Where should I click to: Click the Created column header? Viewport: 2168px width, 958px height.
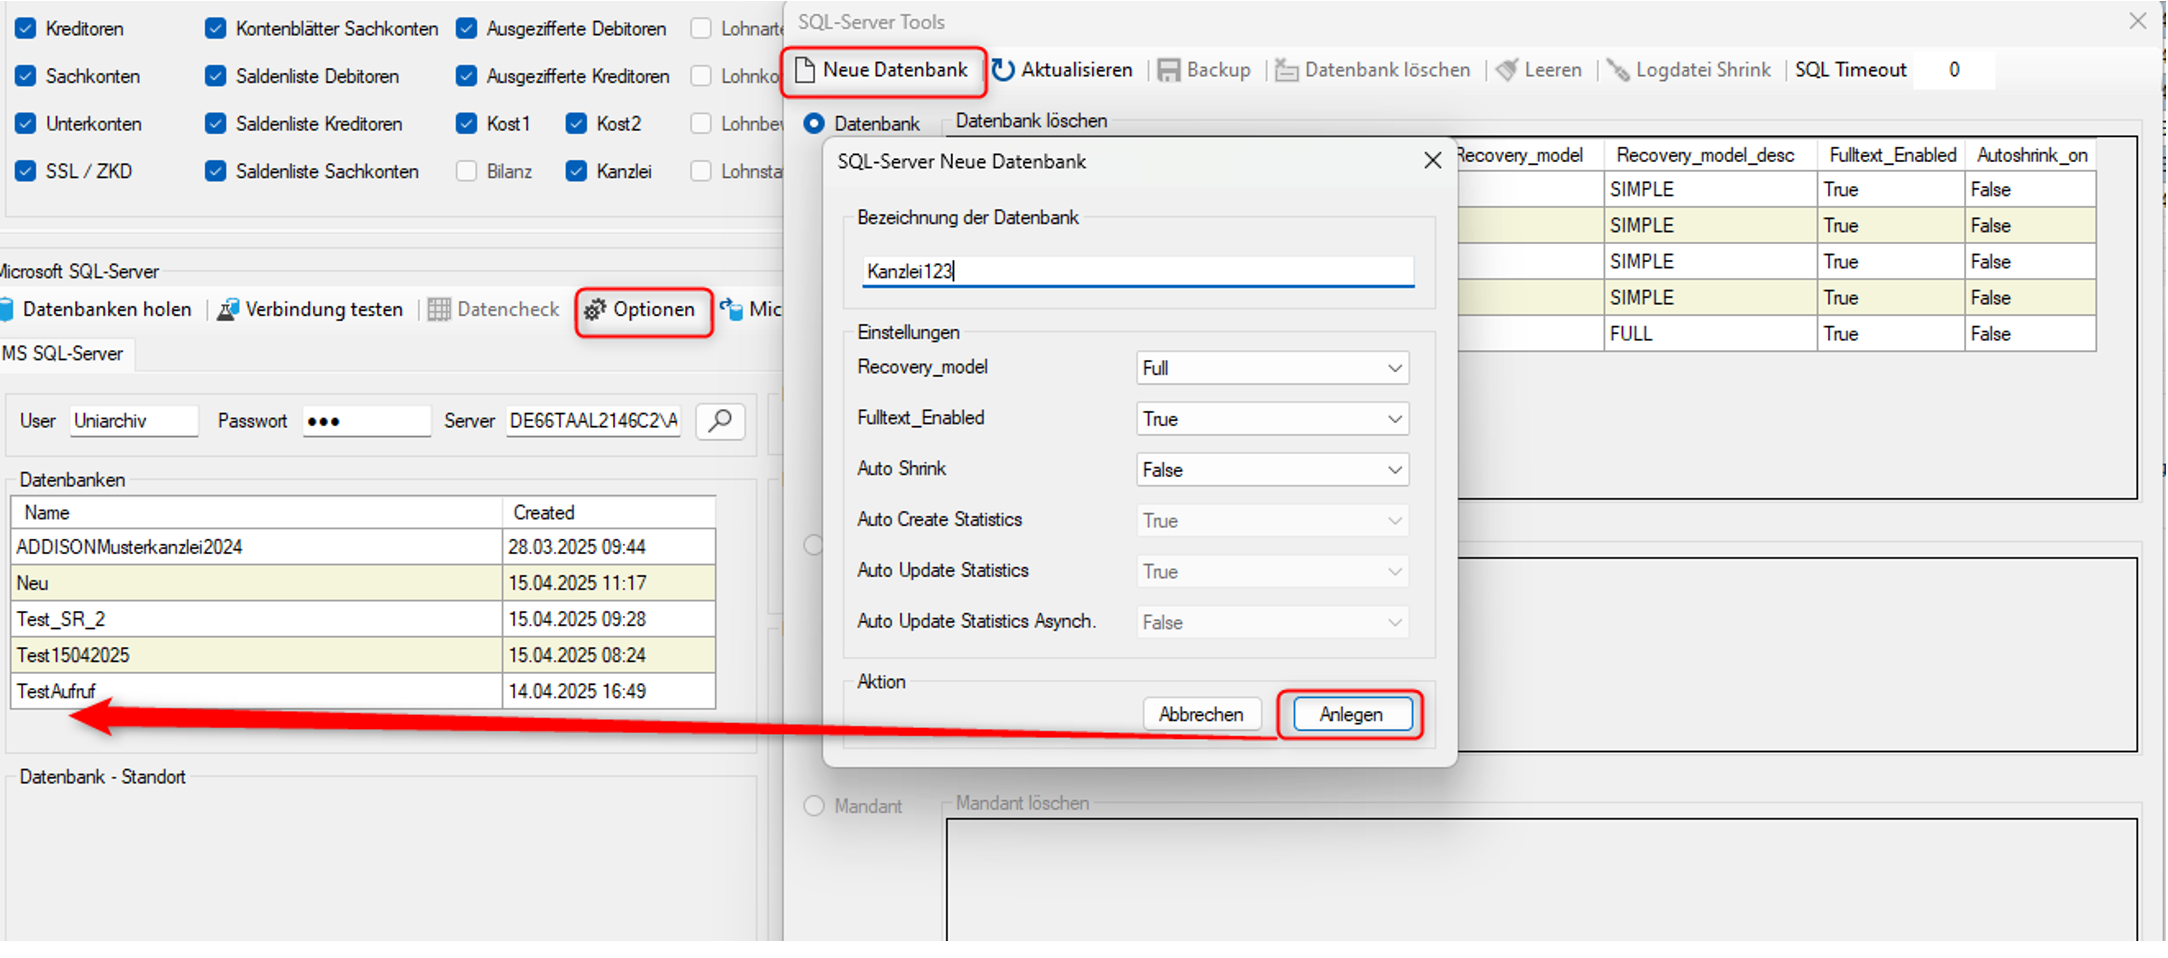tap(609, 513)
